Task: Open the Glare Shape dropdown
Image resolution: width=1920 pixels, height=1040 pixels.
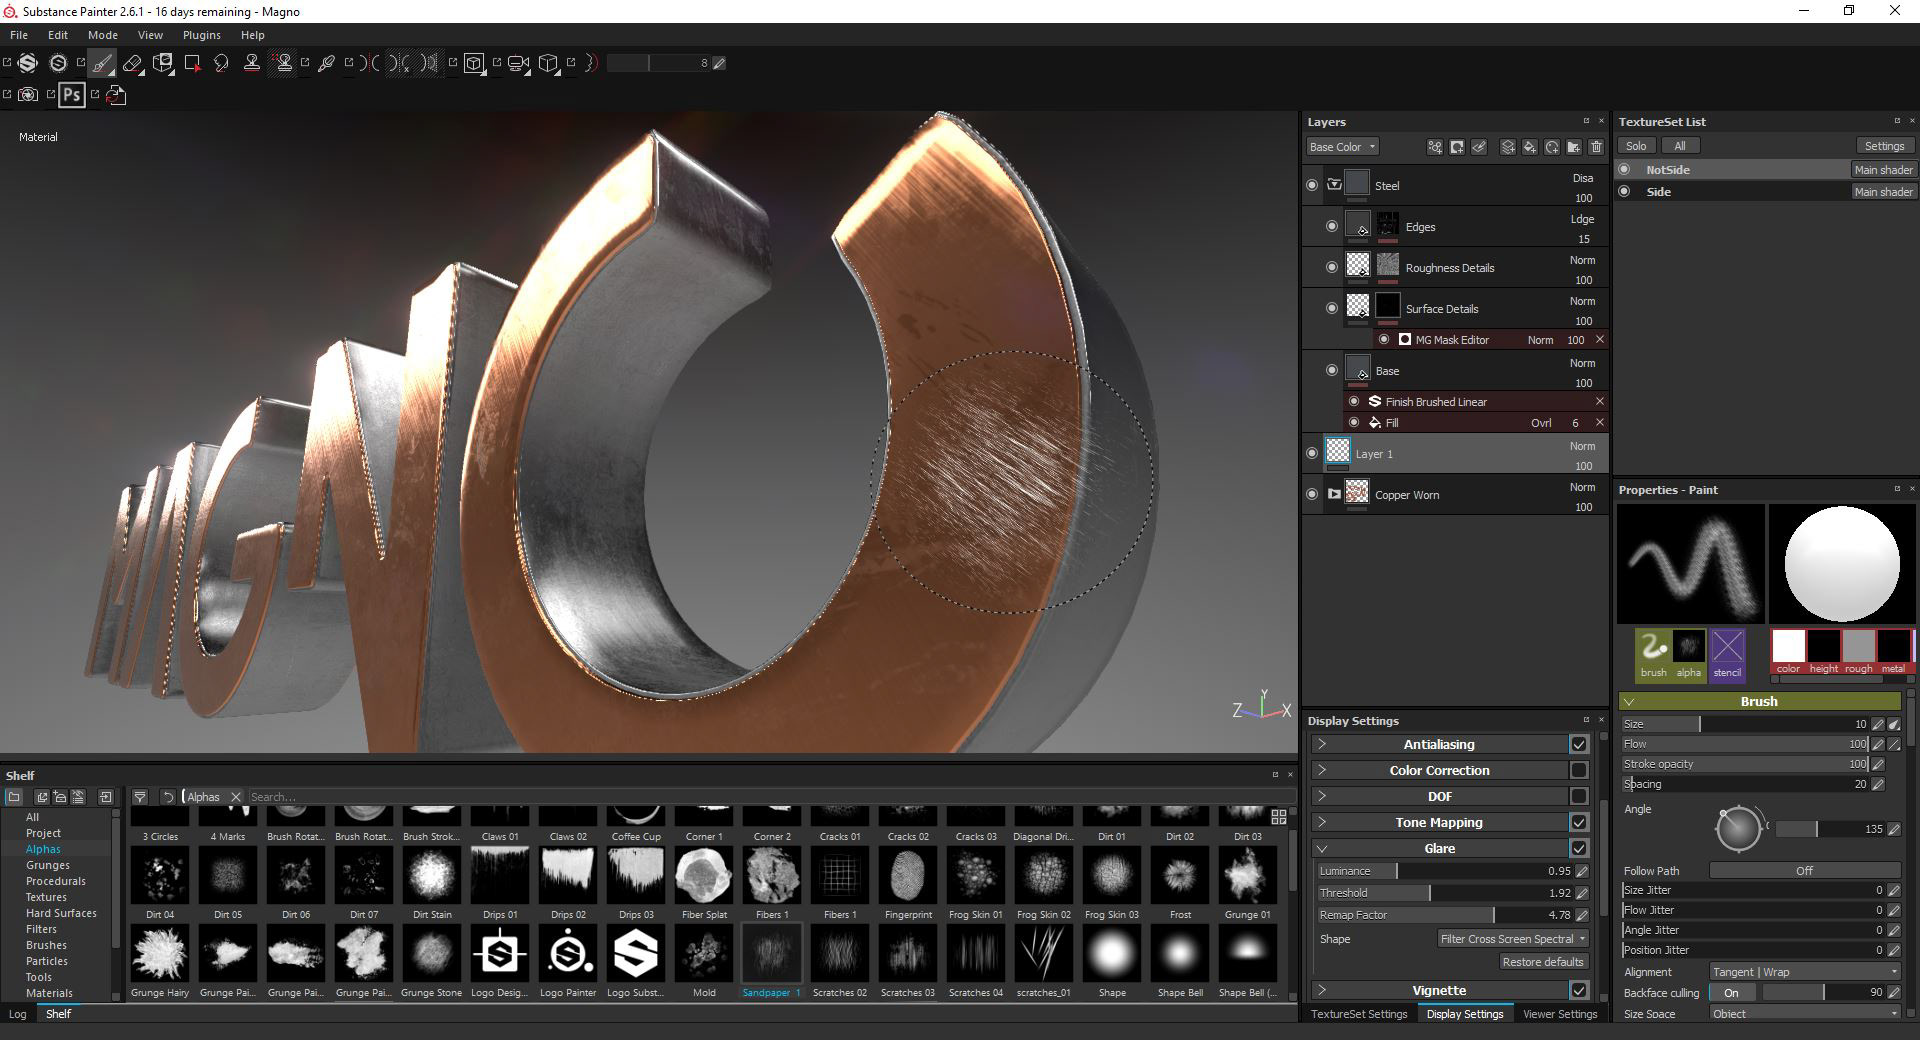Action: (x=1513, y=939)
